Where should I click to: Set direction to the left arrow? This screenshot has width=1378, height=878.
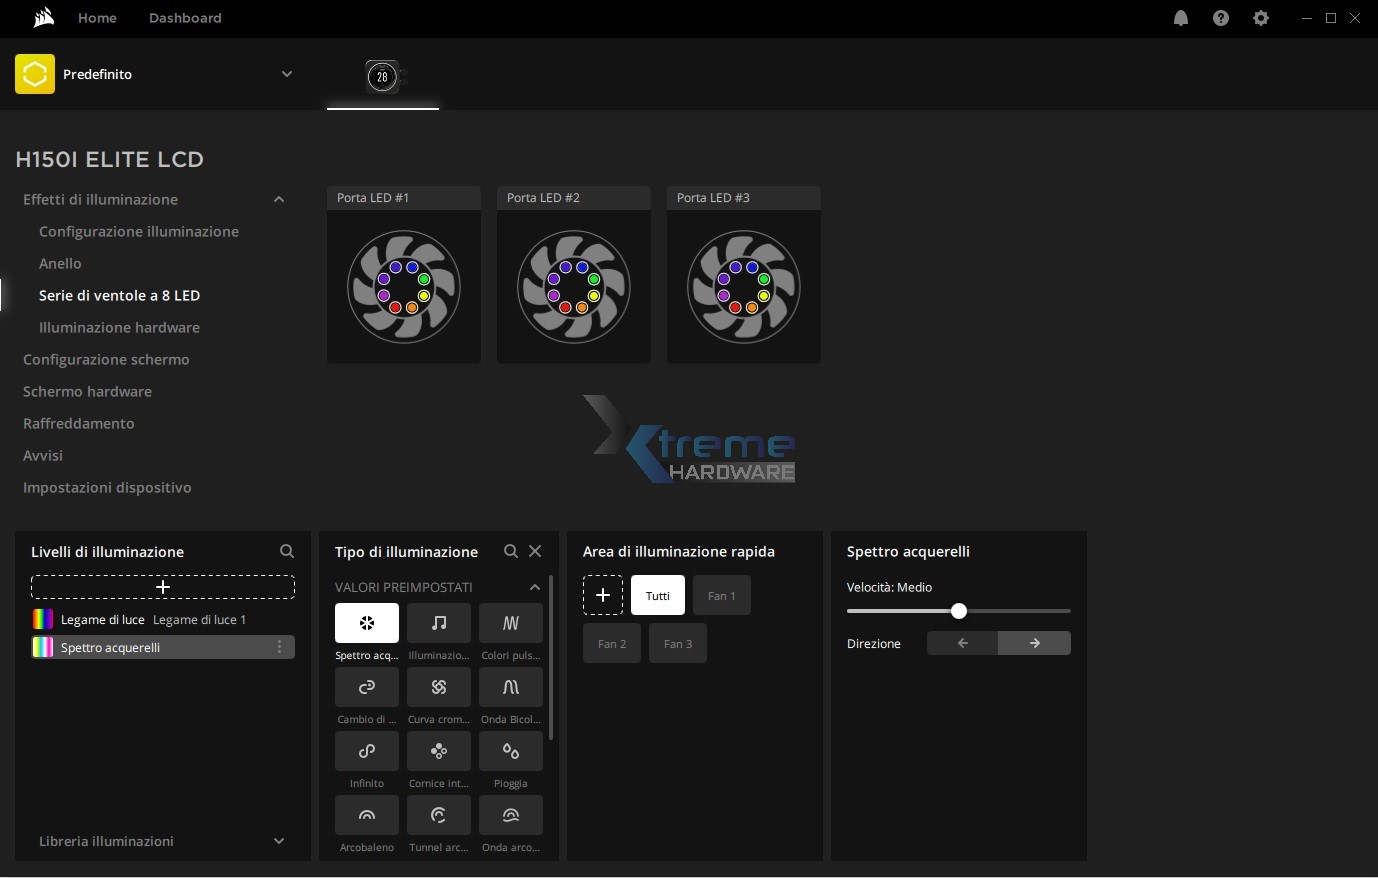tap(962, 643)
